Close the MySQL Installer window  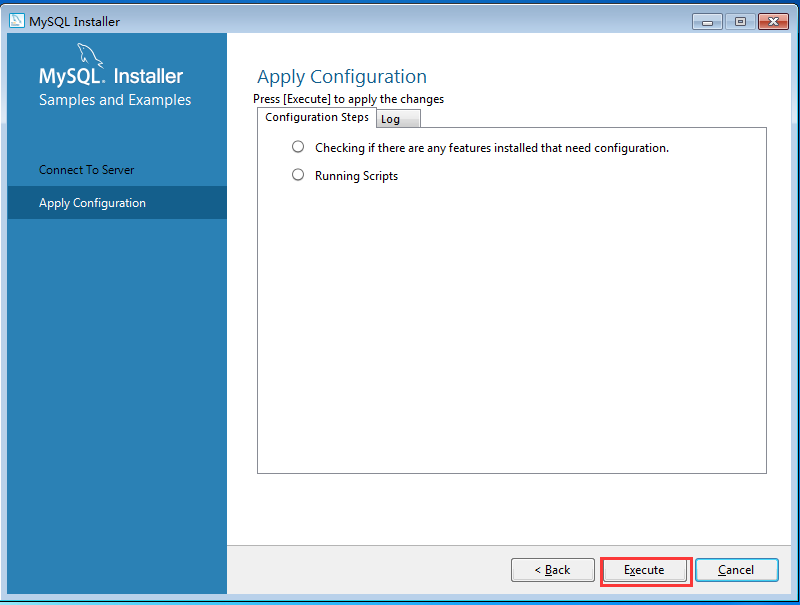coord(773,21)
